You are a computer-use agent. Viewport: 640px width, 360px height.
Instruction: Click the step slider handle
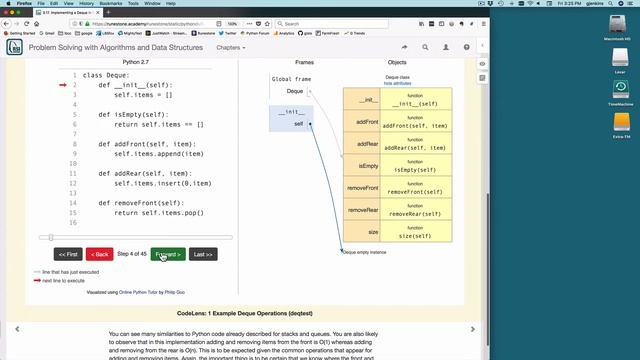point(51,237)
